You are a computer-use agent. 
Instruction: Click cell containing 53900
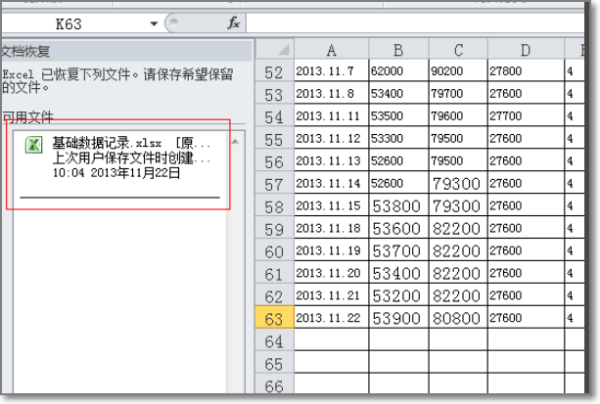coord(398,318)
